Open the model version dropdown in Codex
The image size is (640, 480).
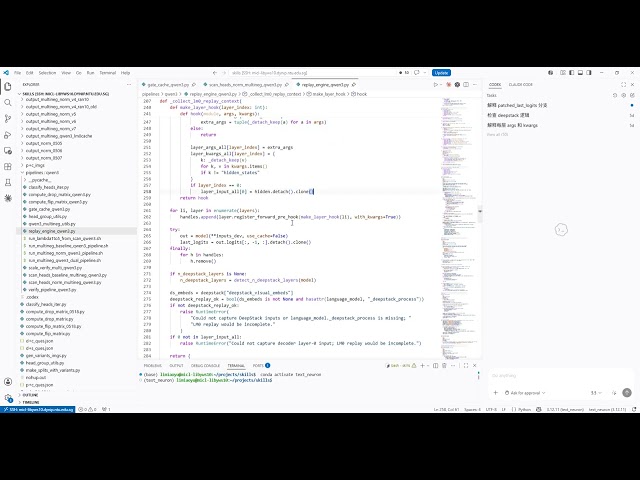[596, 393]
